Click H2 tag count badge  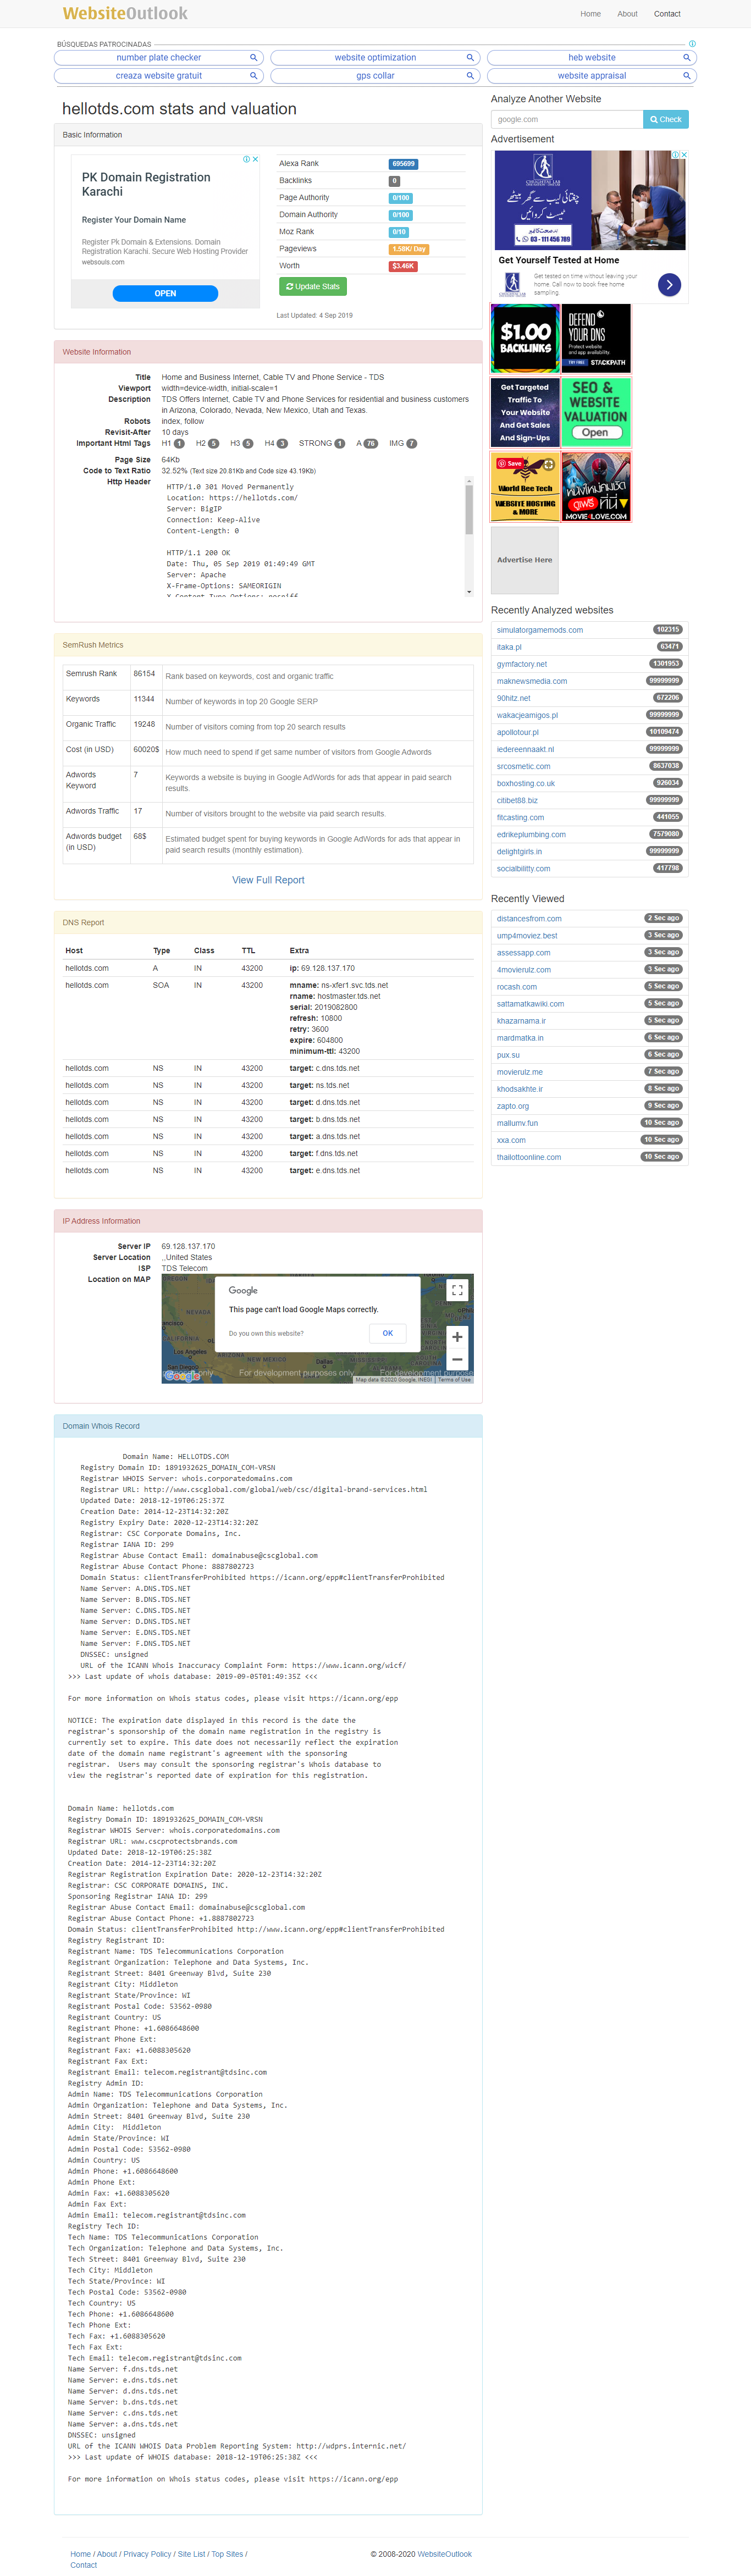tap(213, 443)
